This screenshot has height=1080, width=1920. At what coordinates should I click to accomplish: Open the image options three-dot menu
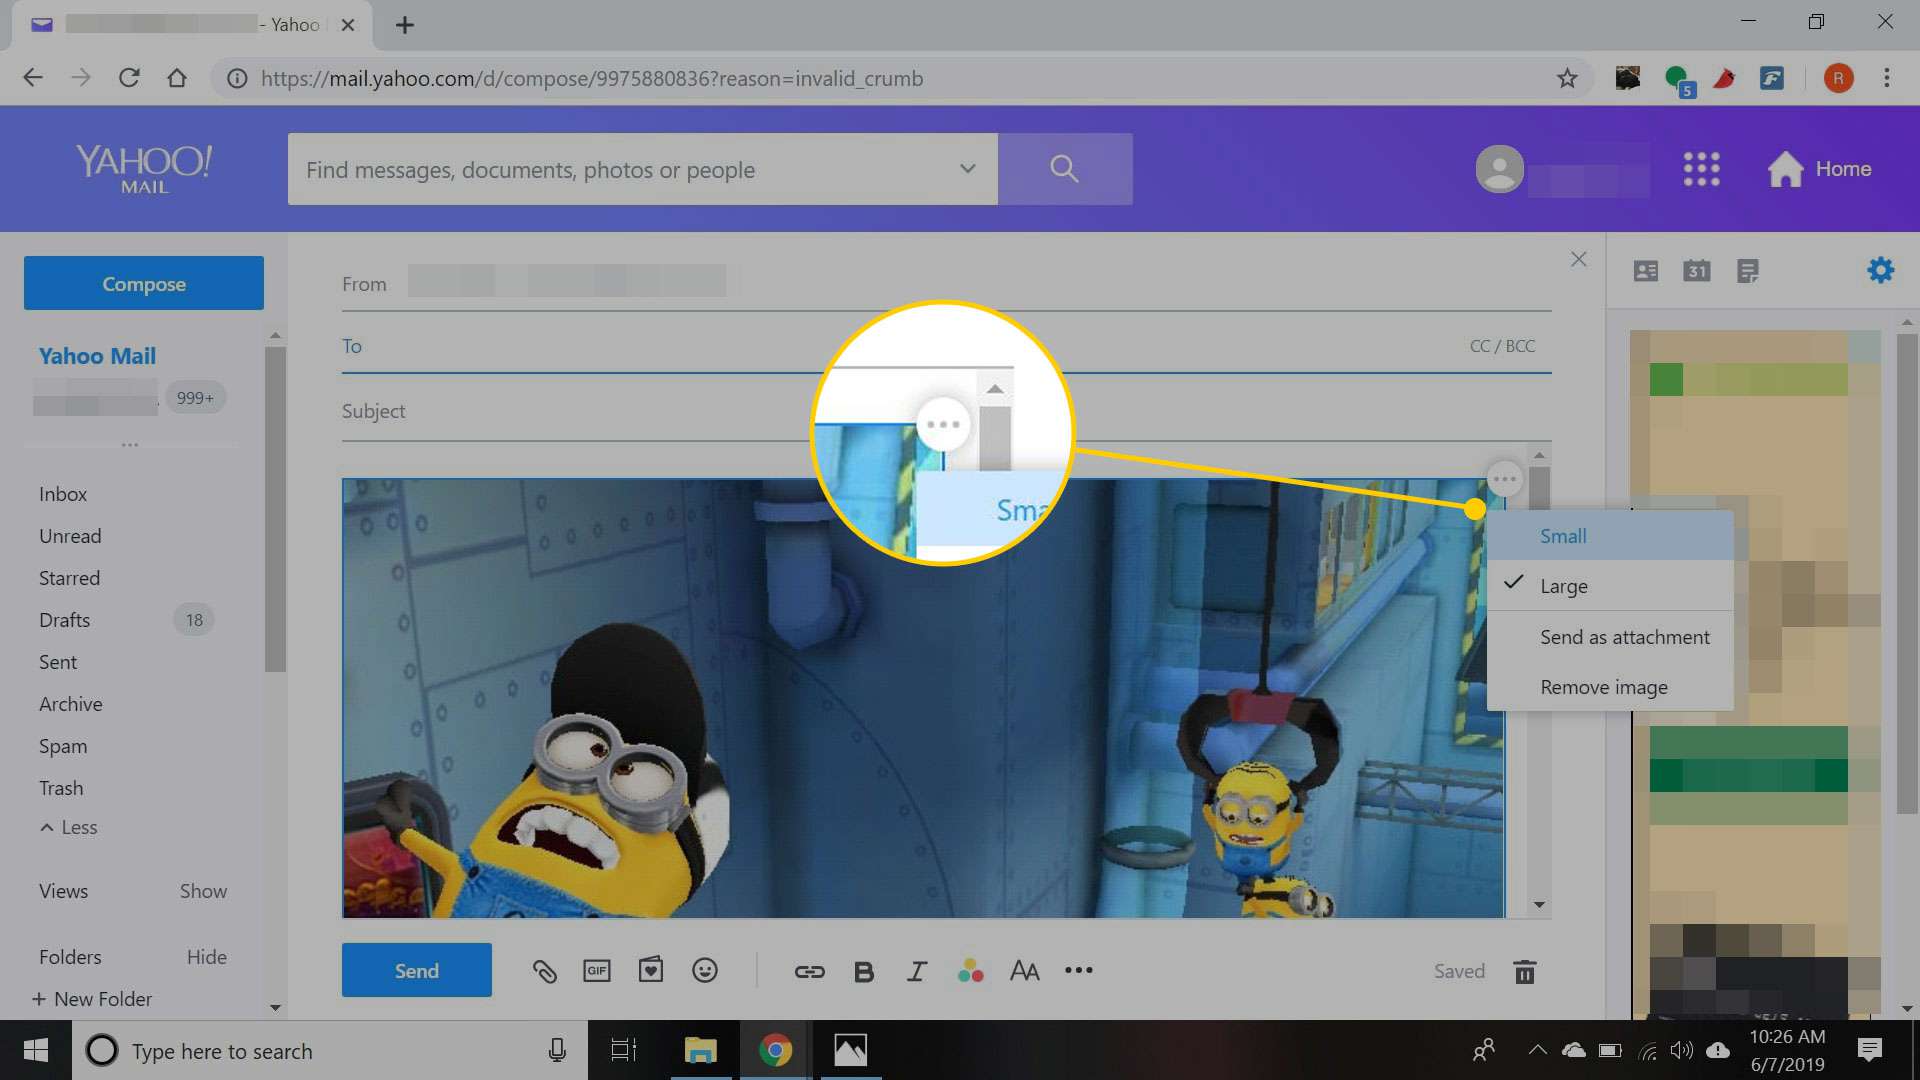click(x=1505, y=479)
